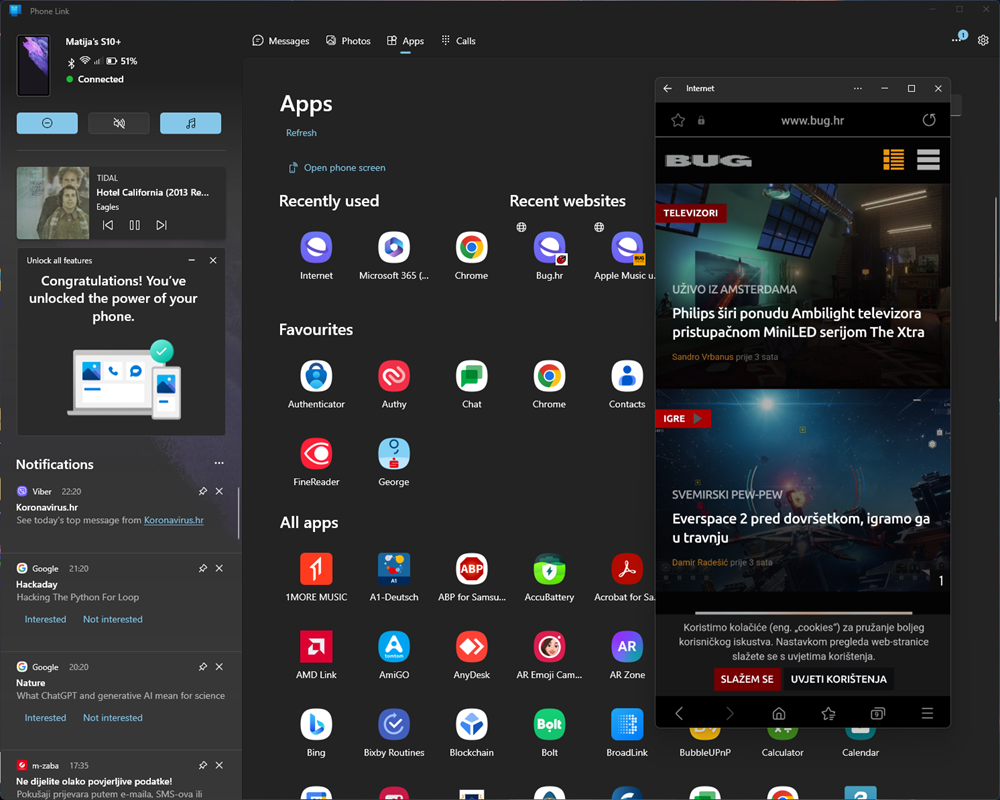Click the www.bug.hr address bar

812,120
